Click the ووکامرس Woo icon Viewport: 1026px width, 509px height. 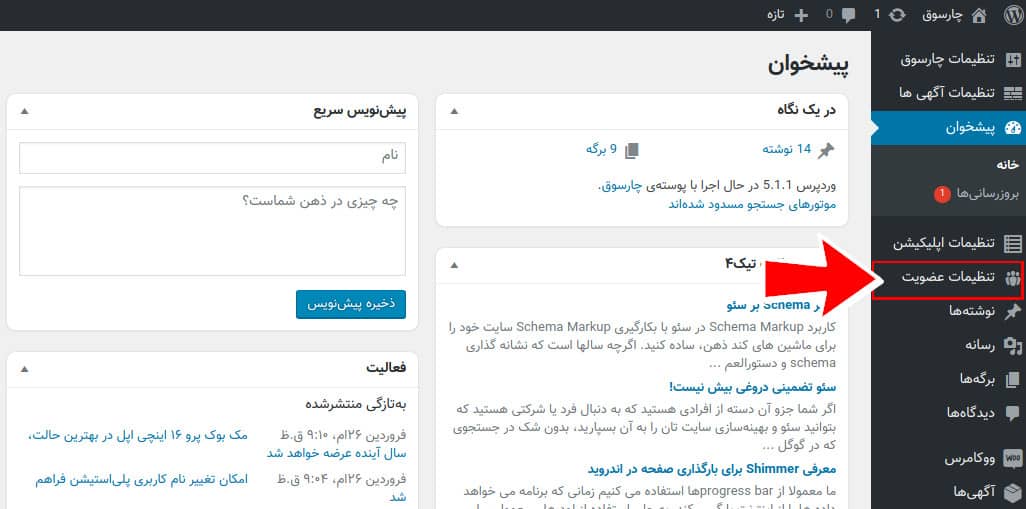click(x=1012, y=459)
